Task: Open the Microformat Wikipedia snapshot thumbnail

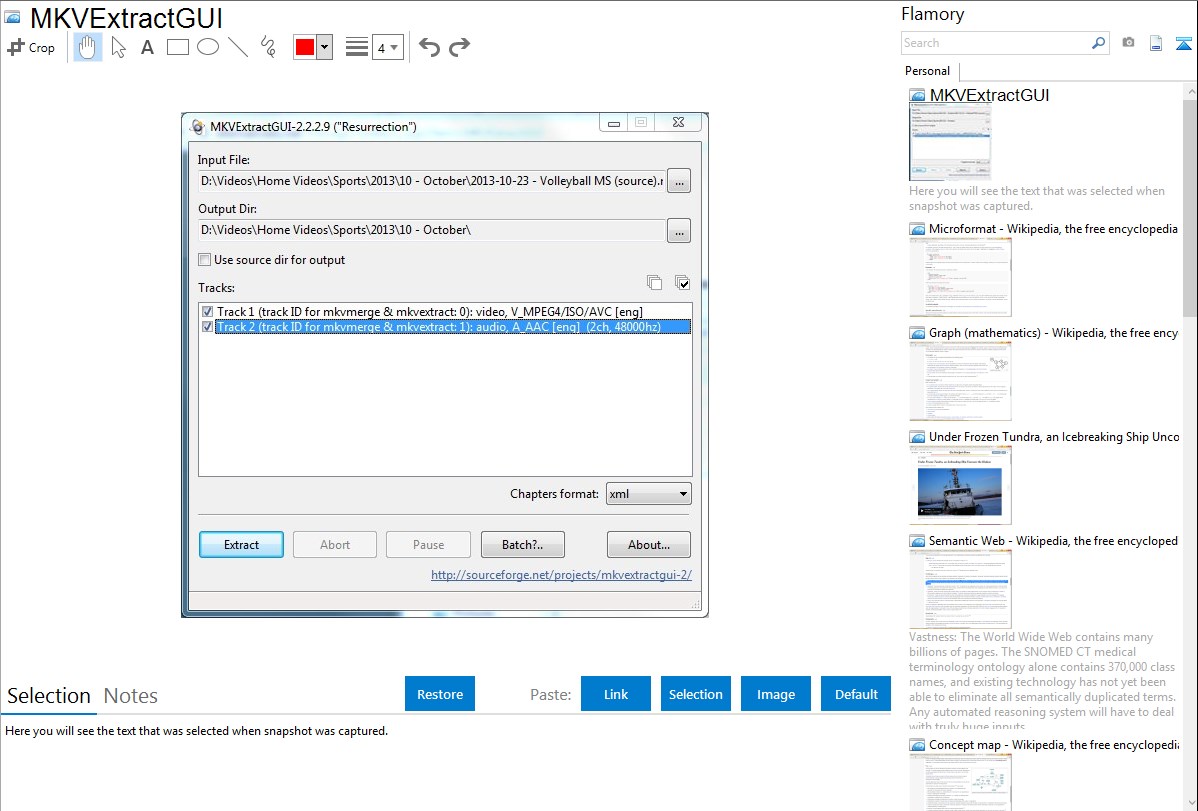Action: 960,277
